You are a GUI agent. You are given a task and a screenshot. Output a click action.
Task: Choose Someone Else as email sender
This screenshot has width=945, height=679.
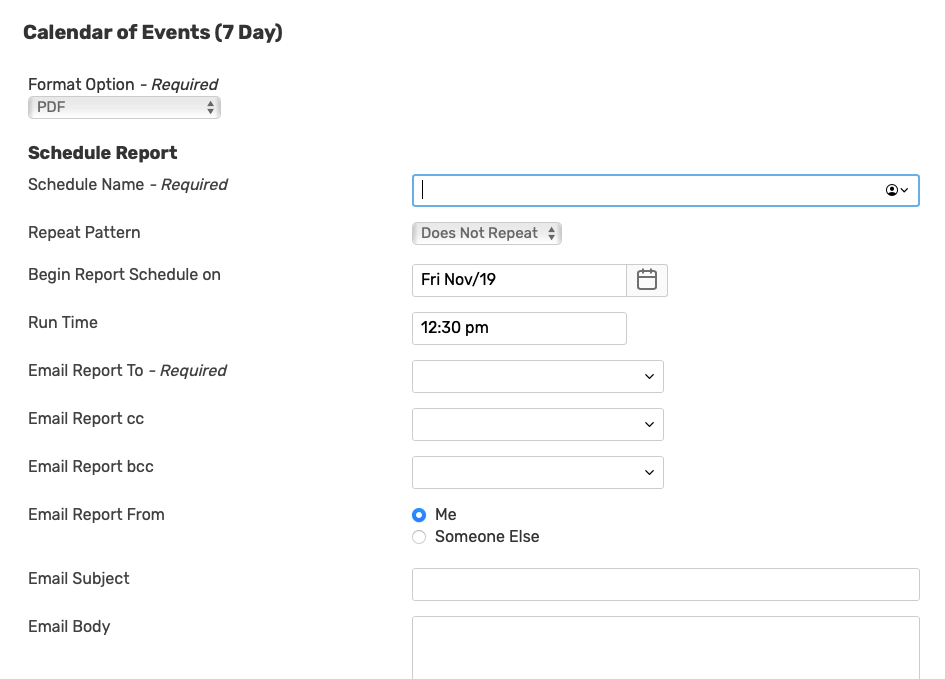pos(419,537)
